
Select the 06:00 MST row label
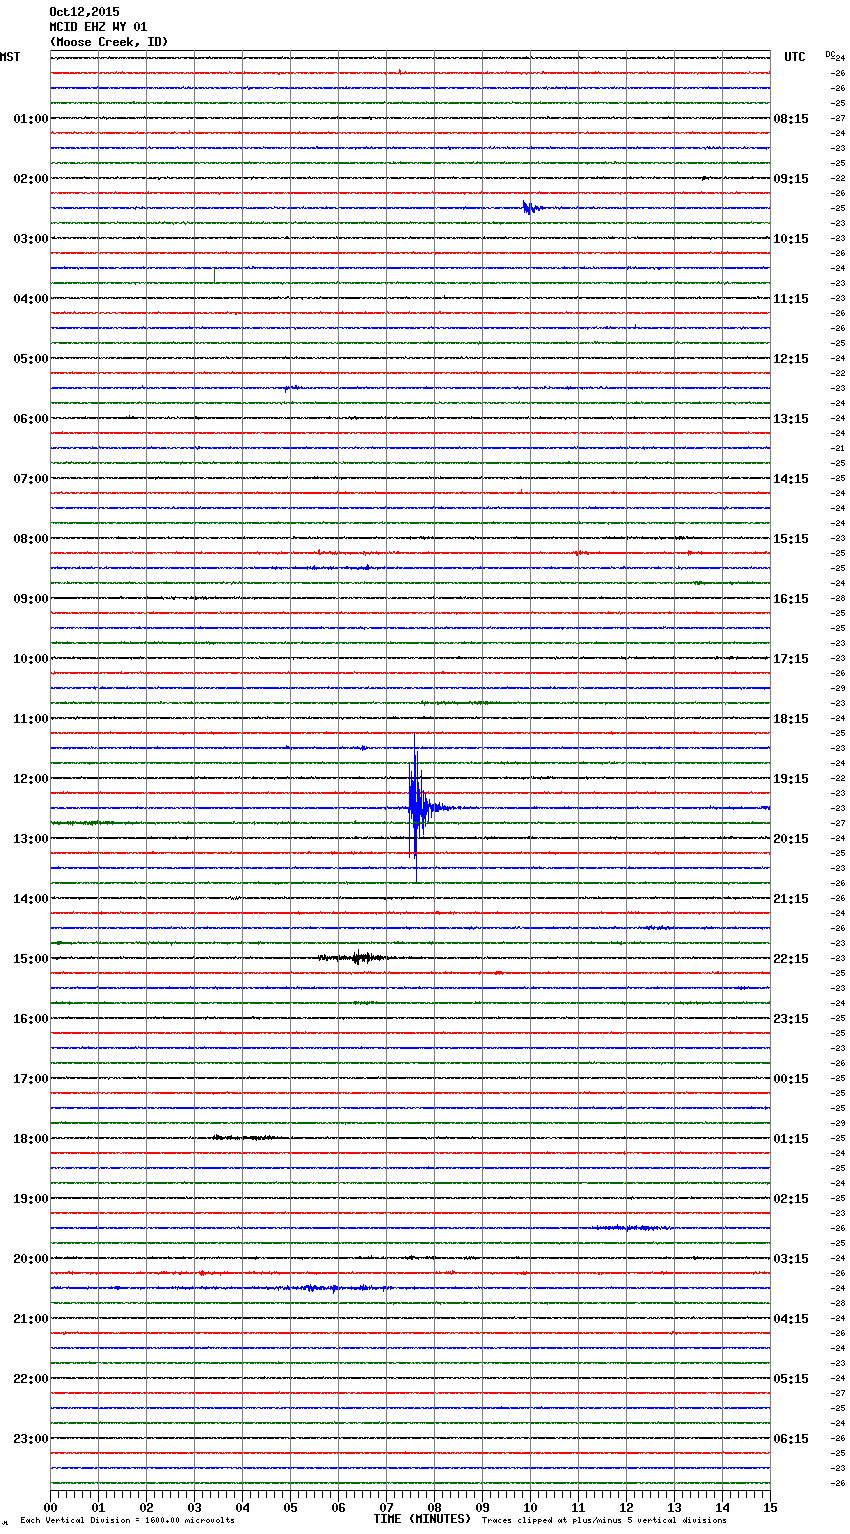point(30,418)
